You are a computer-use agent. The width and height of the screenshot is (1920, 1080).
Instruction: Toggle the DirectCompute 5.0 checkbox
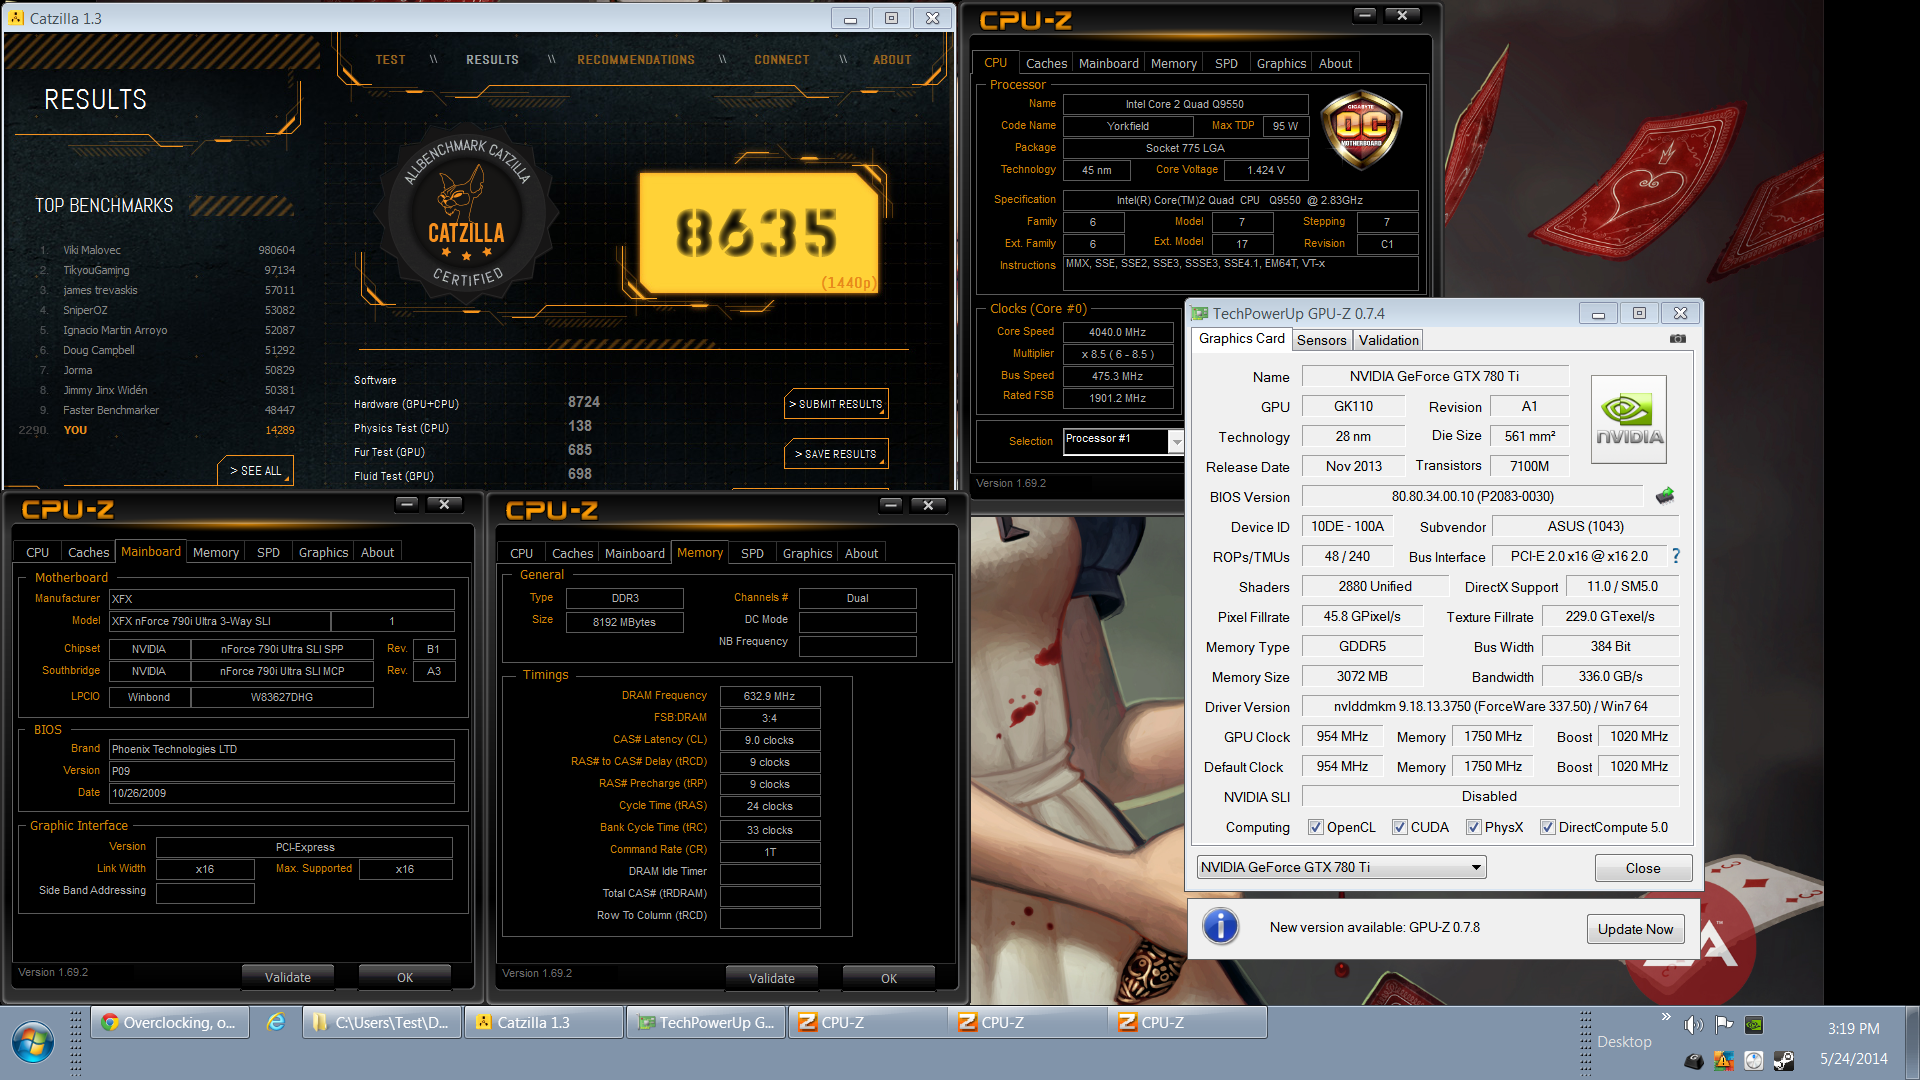1548,827
